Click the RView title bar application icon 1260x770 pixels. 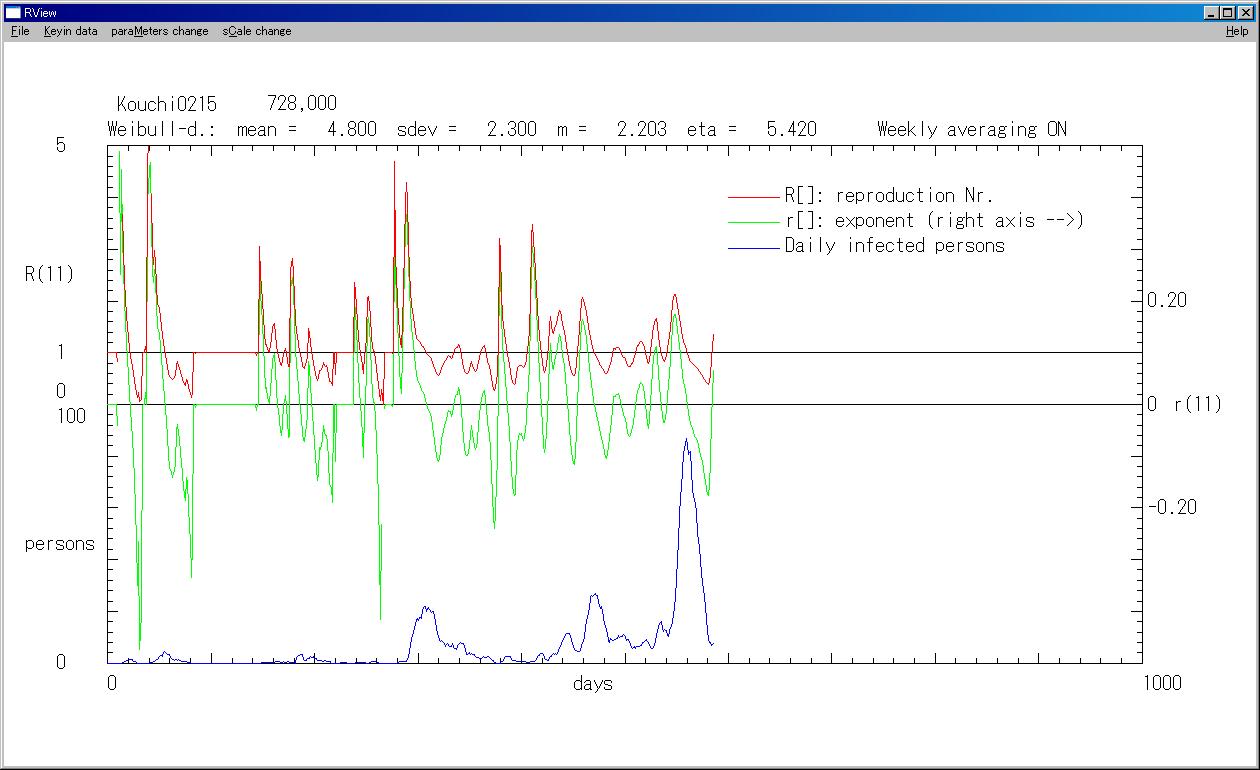[13, 12]
